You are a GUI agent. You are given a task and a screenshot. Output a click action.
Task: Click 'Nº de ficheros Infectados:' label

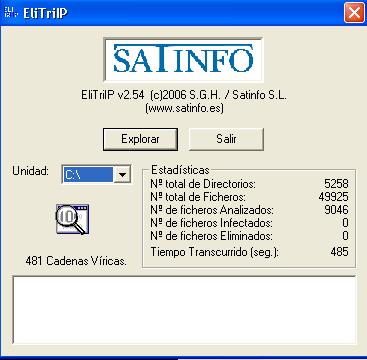[211, 223]
